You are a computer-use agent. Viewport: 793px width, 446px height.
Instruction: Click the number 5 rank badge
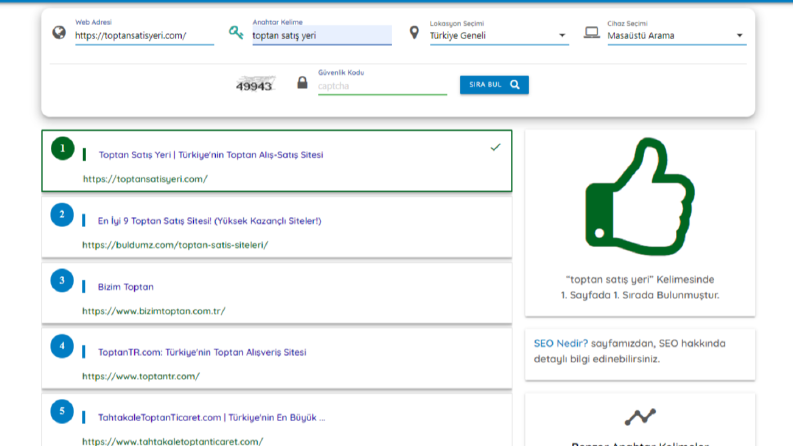[62, 412]
